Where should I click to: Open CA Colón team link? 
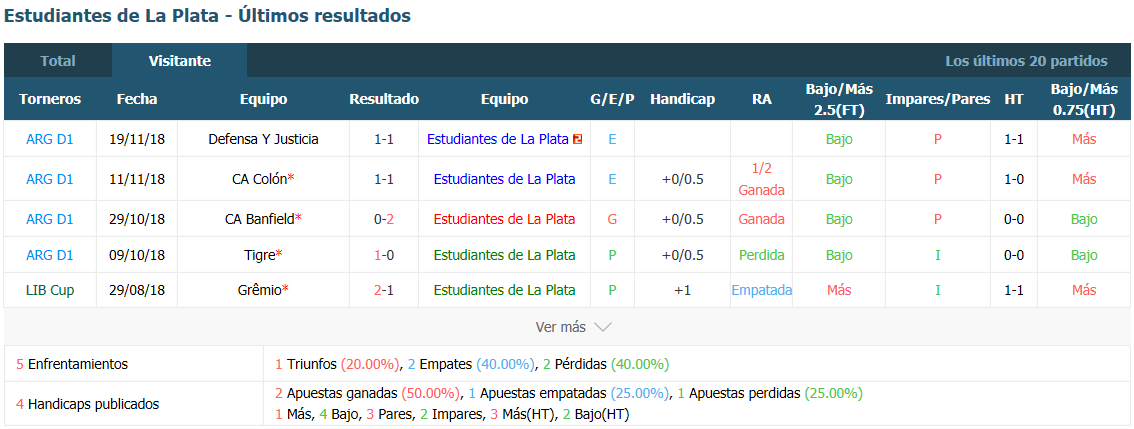click(x=263, y=179)
